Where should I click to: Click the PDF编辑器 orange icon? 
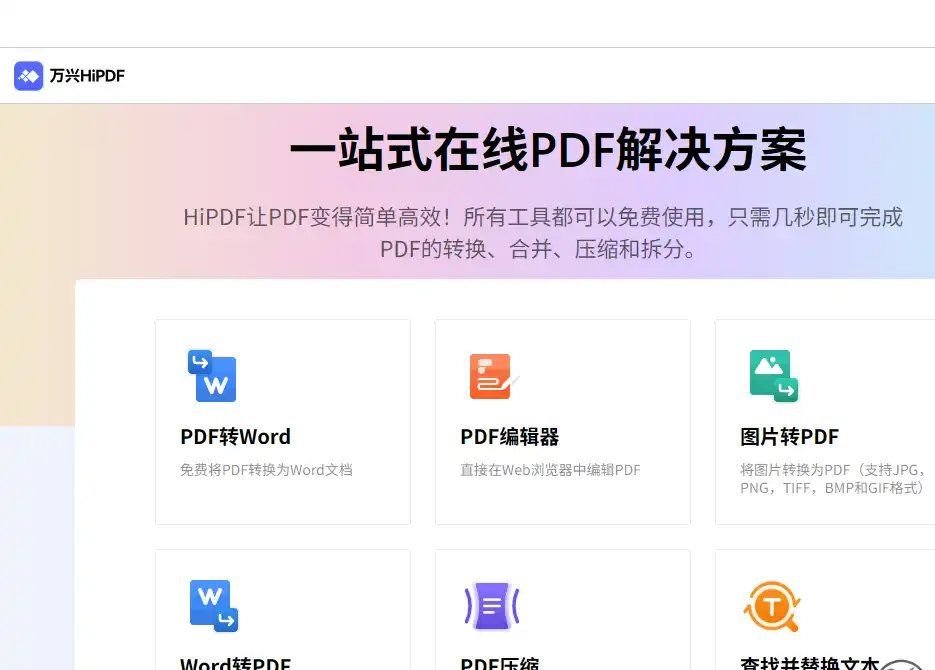click(x=494, y=376)
